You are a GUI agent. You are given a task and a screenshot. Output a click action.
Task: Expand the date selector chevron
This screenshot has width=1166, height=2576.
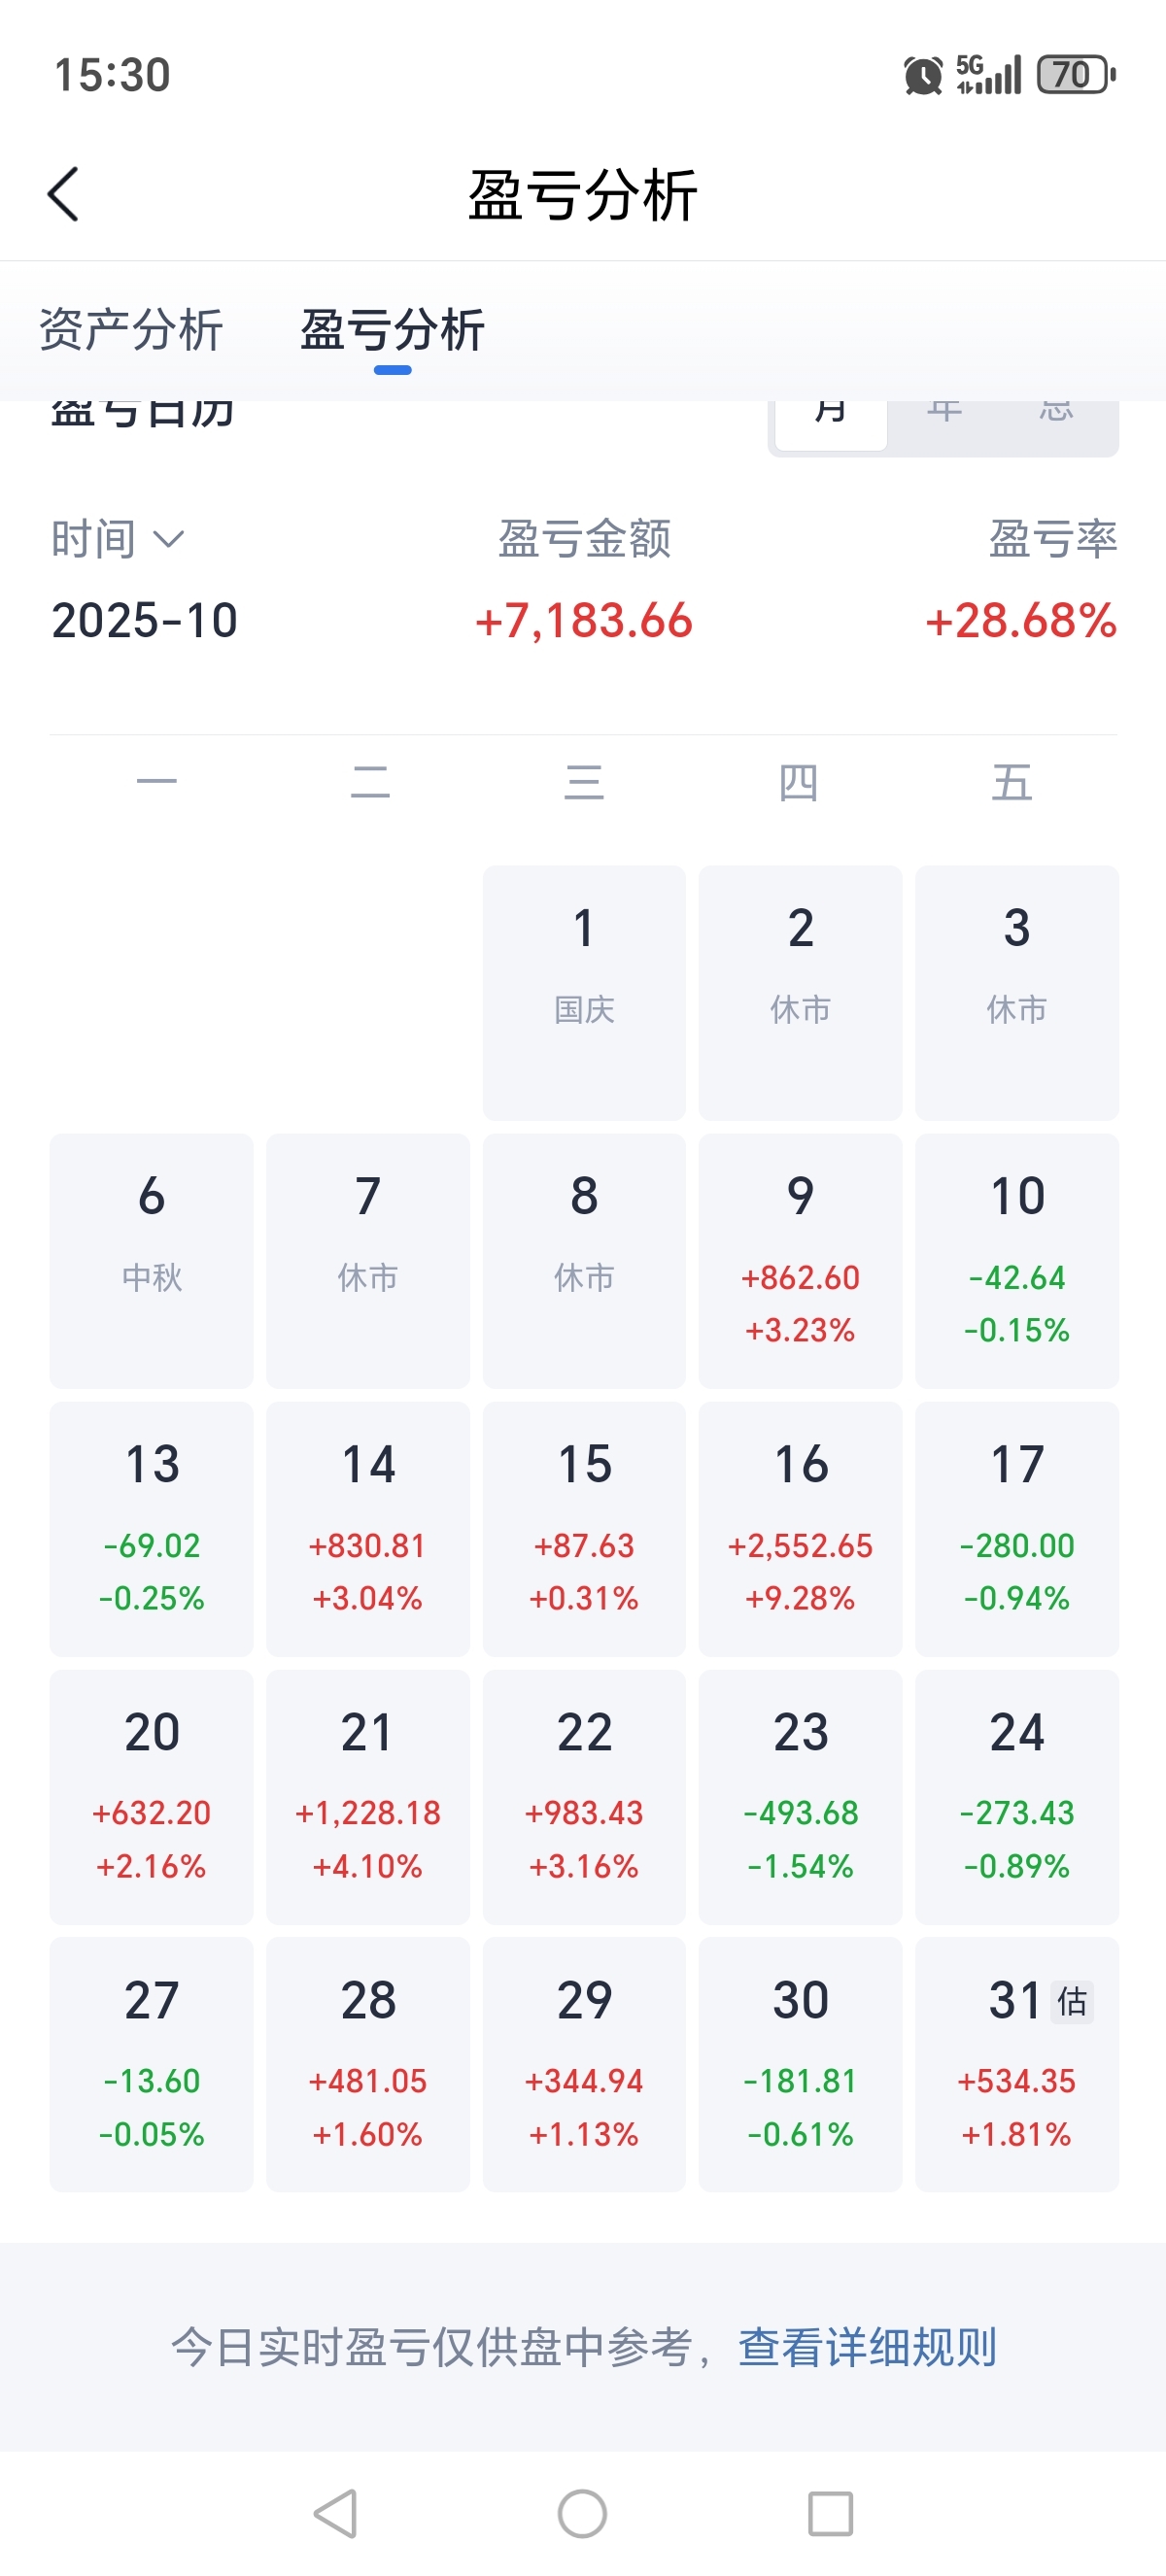pos(169,539)
